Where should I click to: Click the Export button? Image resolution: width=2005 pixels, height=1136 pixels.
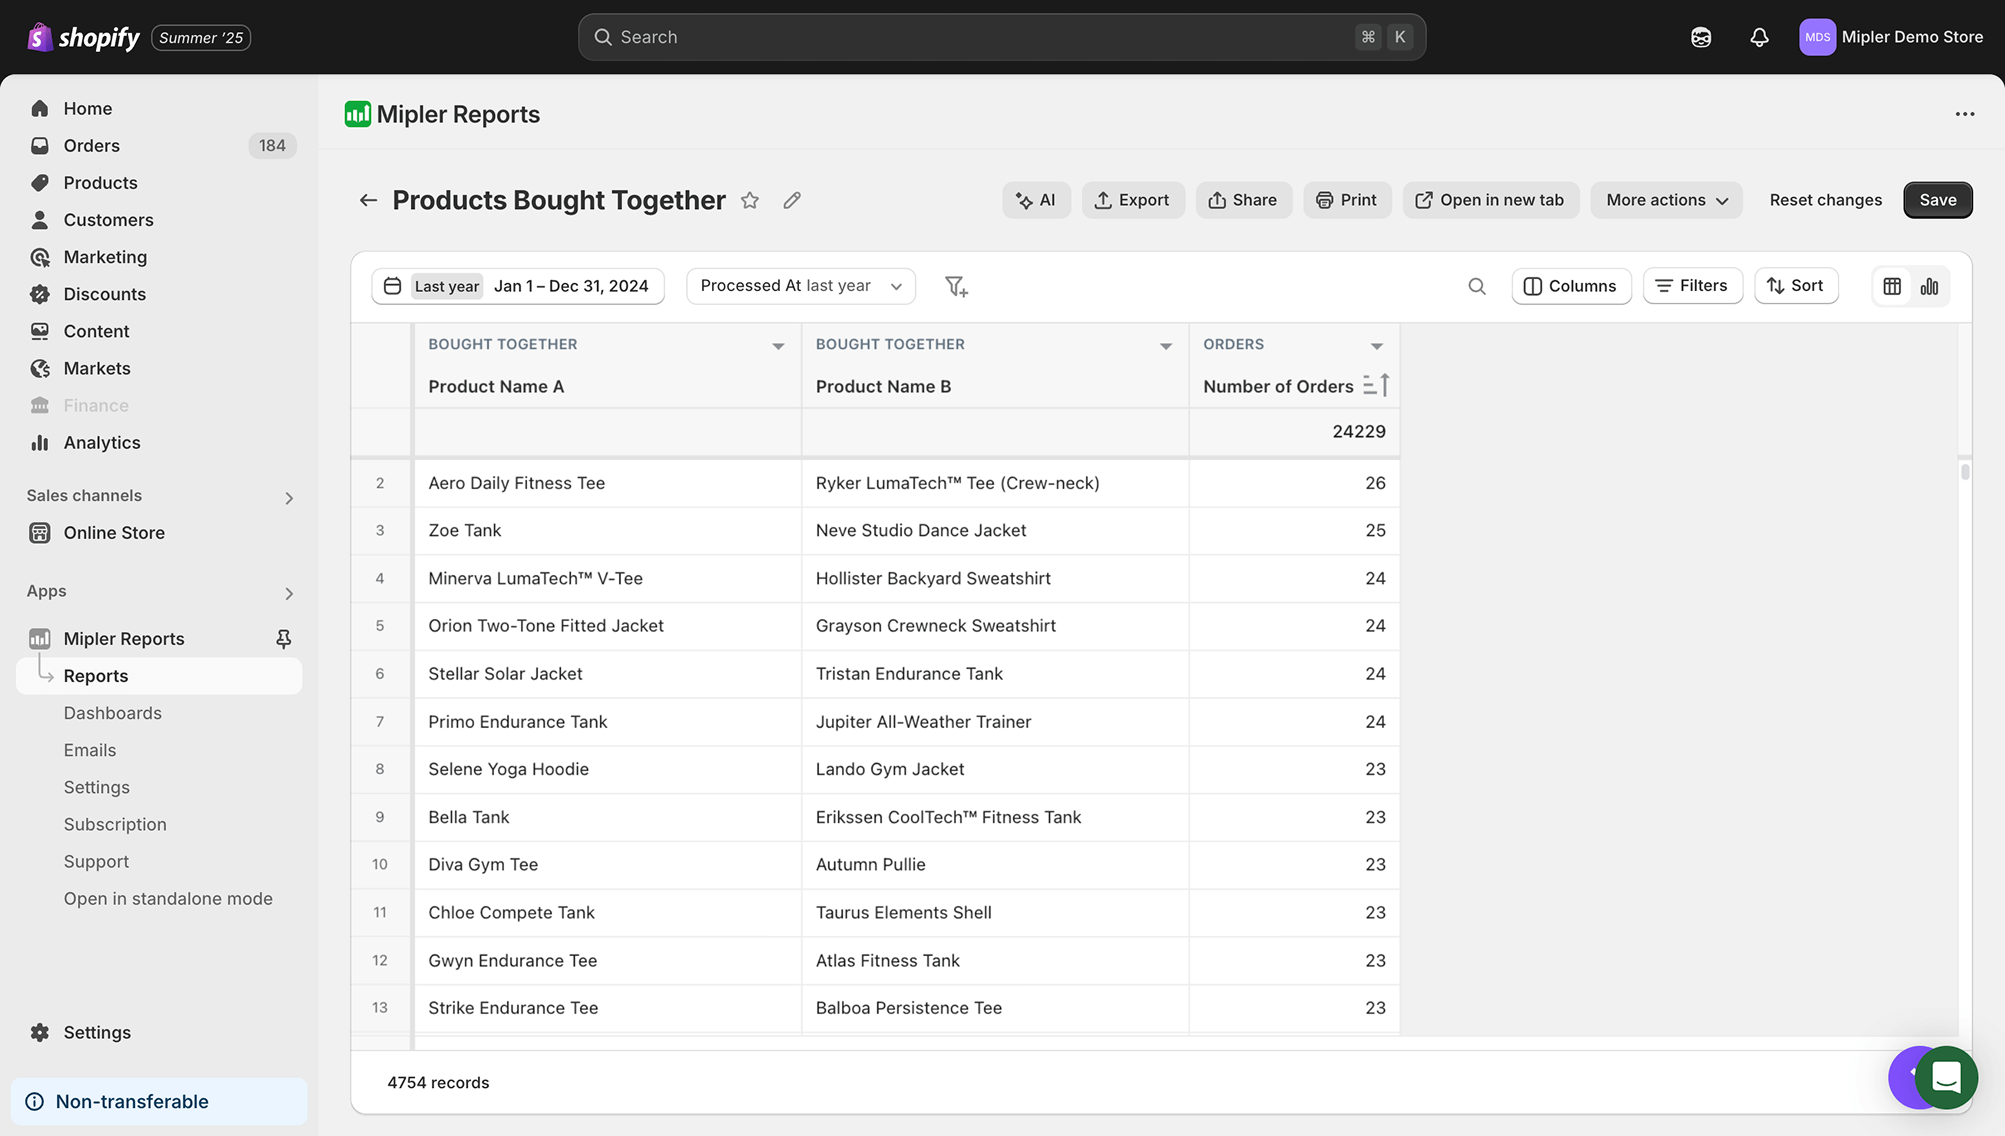point(1132,200)
